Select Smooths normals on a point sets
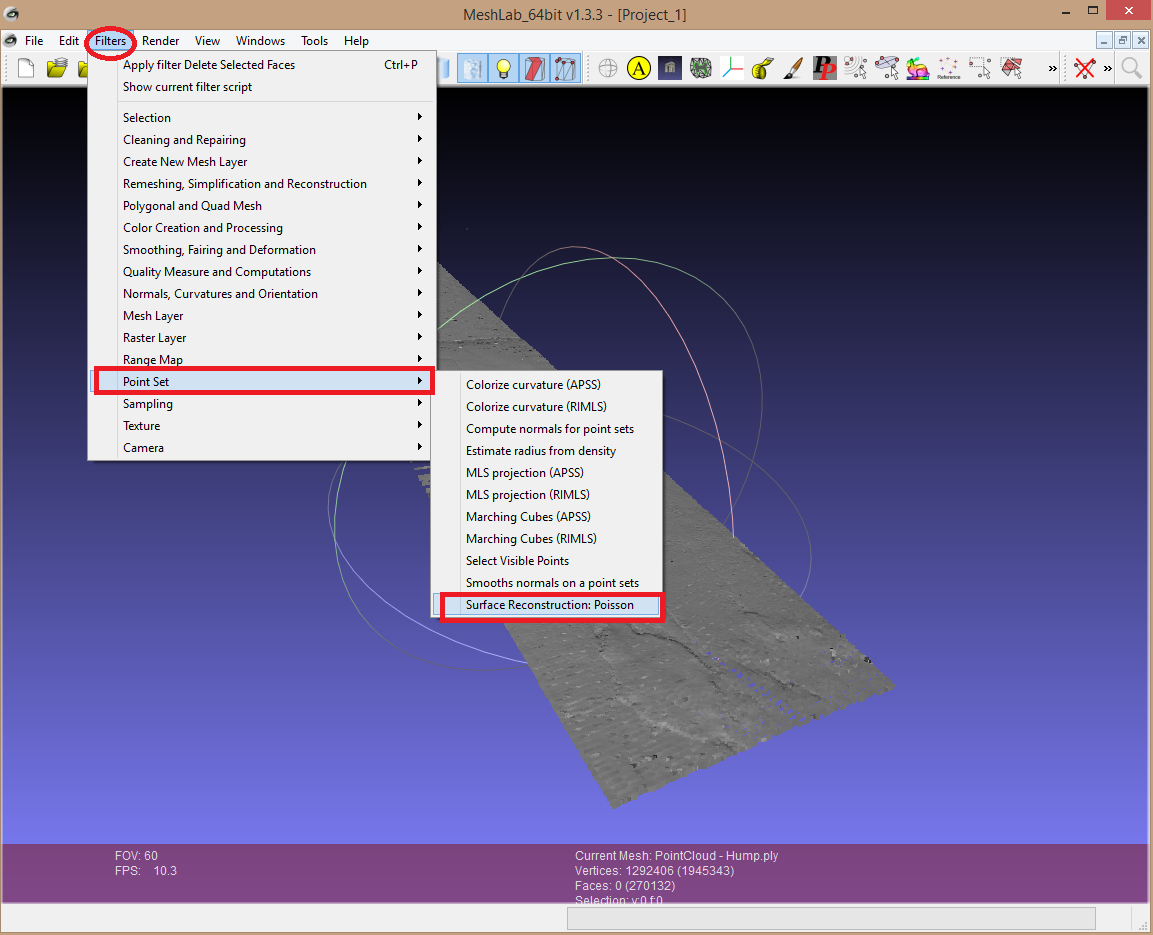 (546, 583)
